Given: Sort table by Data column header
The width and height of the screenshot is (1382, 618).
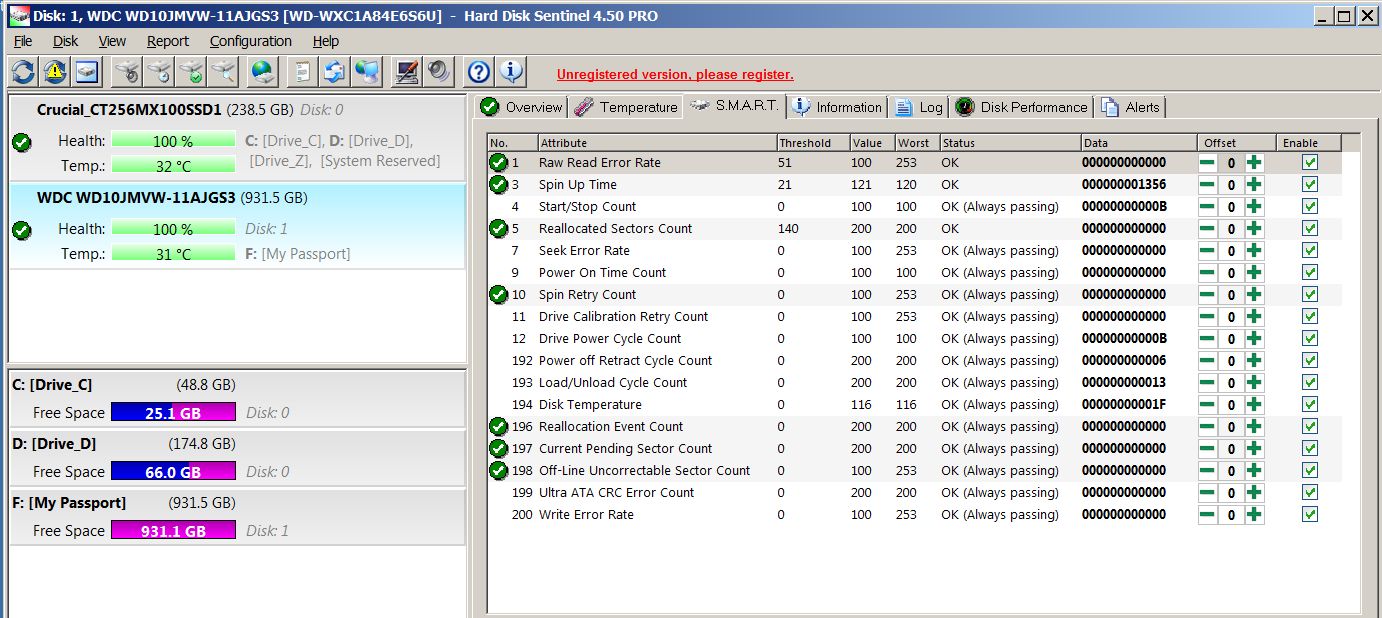Looking at the screenshot, I should click(x=1138, y=143).
